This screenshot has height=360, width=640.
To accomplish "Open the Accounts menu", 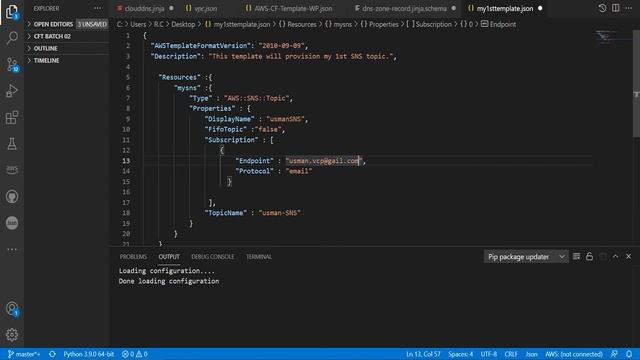I will 12,309.
